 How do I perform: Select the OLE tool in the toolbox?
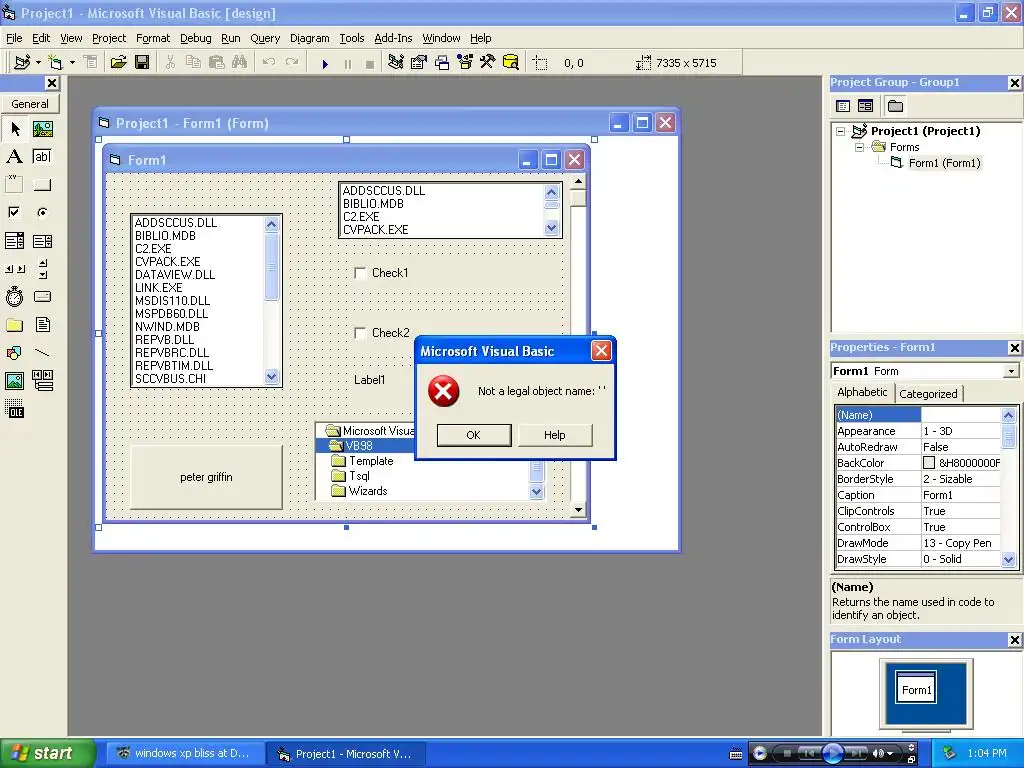click(x=14, y=408)
